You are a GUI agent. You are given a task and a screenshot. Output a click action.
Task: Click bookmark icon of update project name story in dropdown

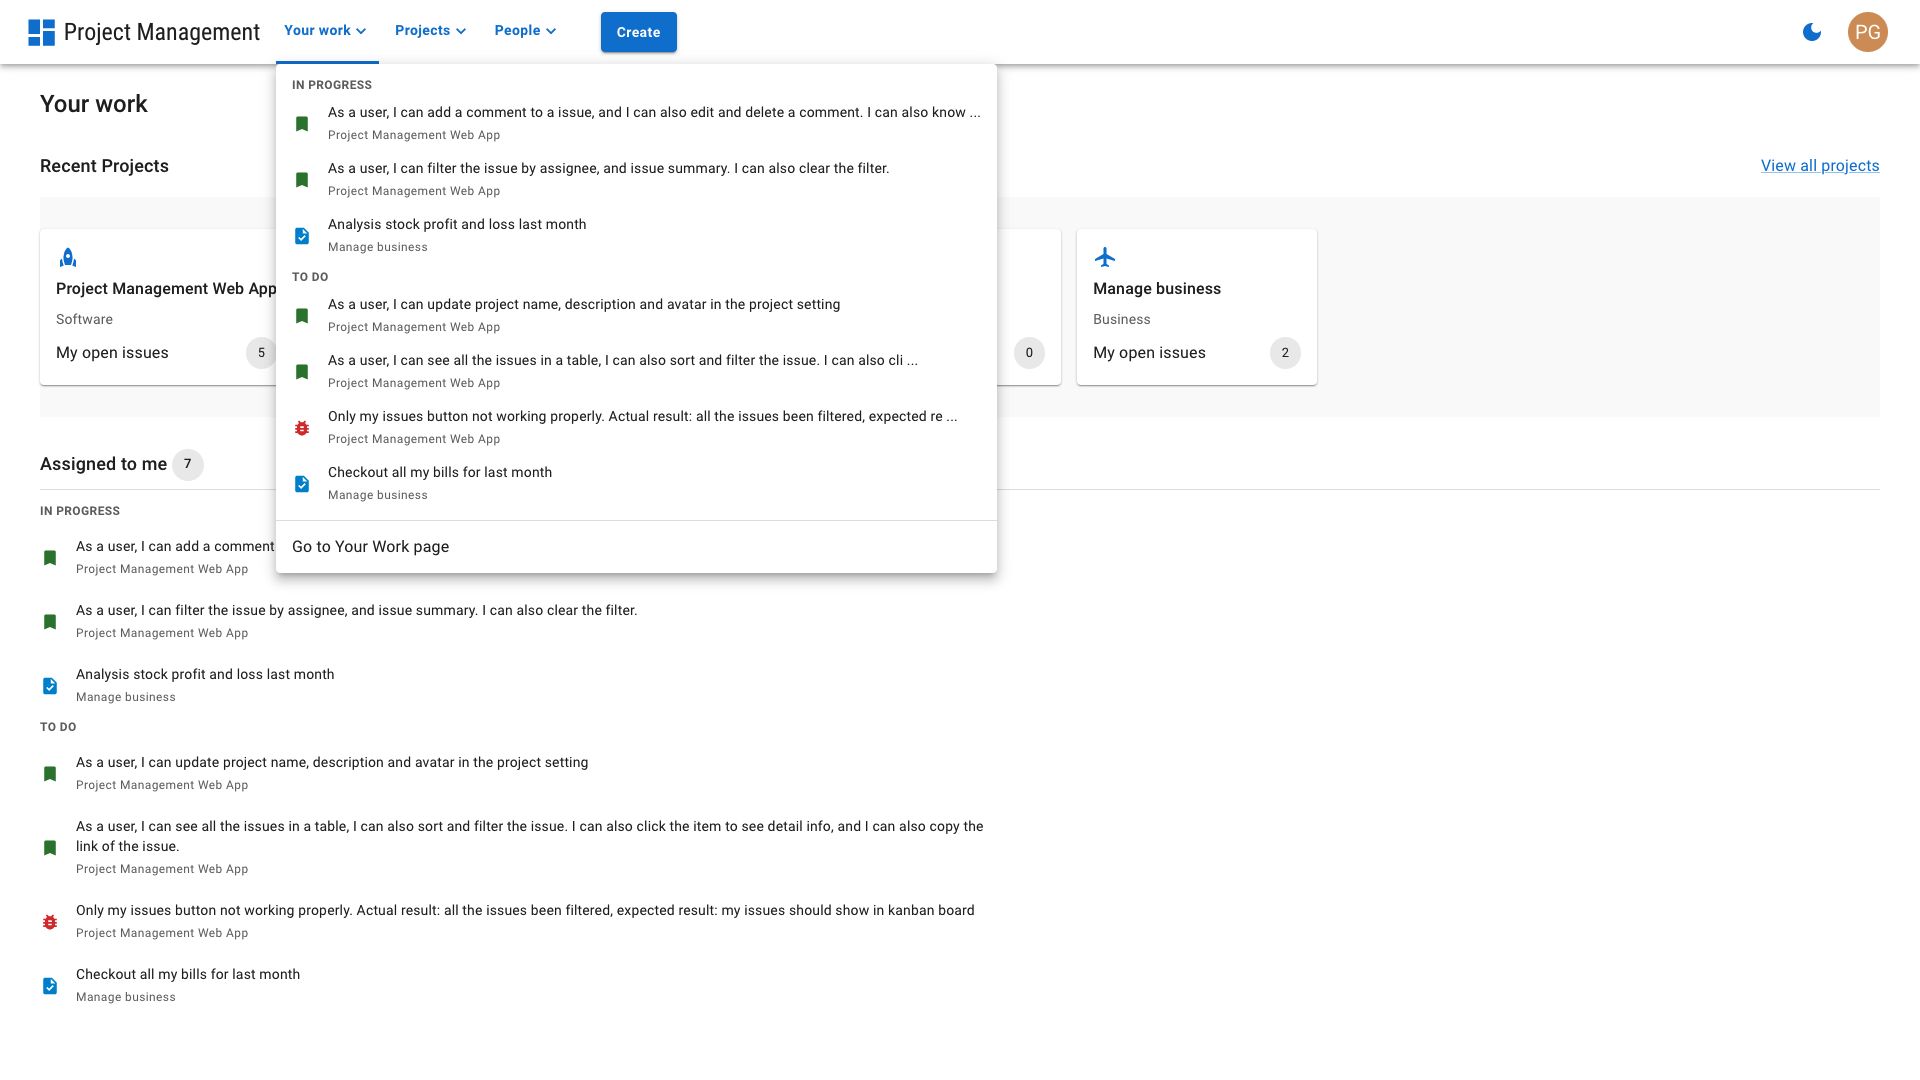(x=302, y=316)
